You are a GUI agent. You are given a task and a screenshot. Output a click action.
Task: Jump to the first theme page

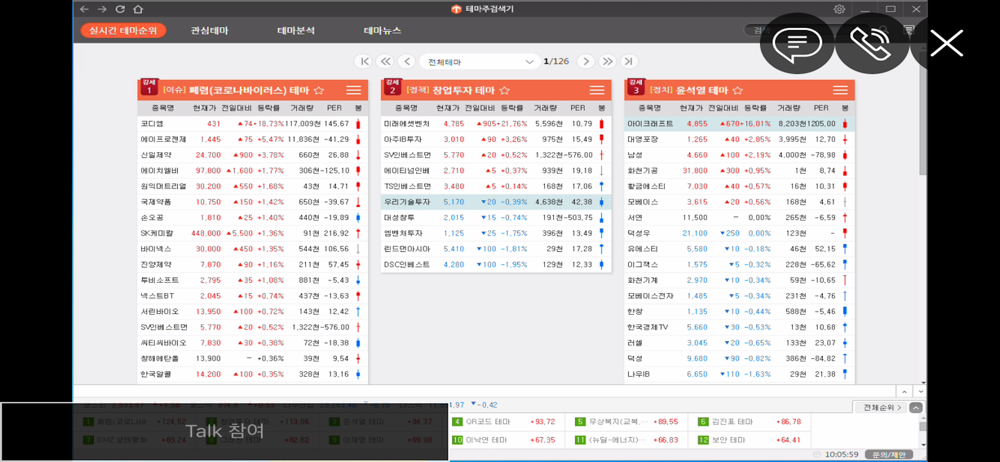[x=365, y=61]
